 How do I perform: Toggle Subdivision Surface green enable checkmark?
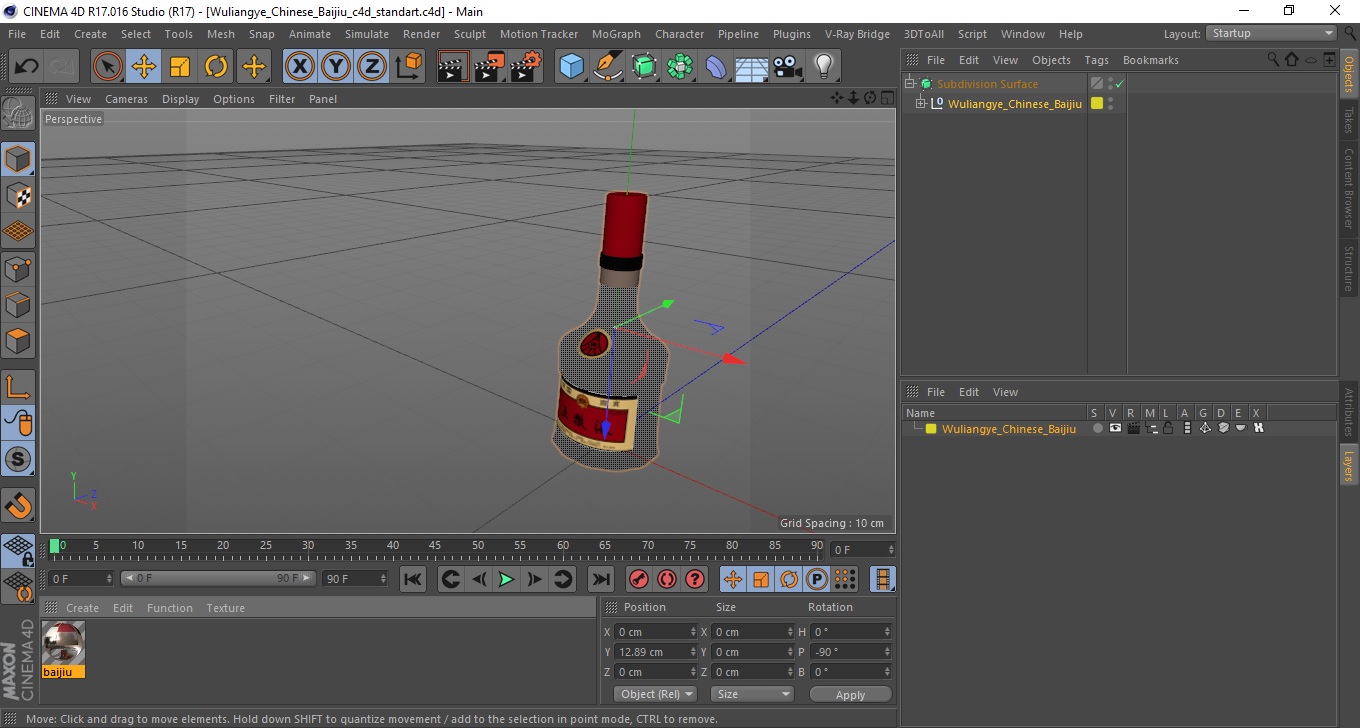point(1119,84)
